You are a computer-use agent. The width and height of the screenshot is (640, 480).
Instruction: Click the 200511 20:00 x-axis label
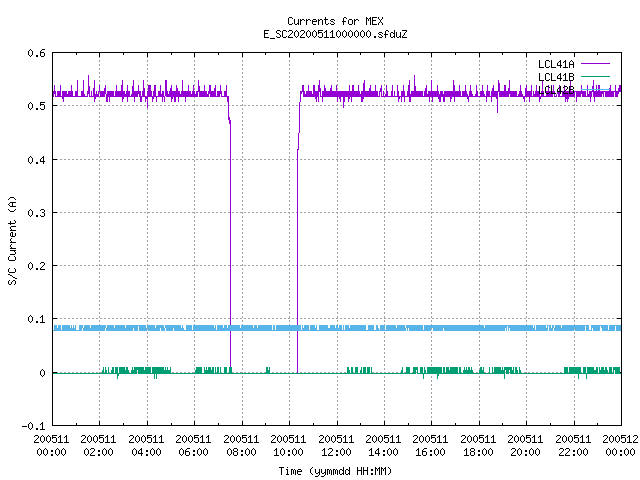pos(525,445)
